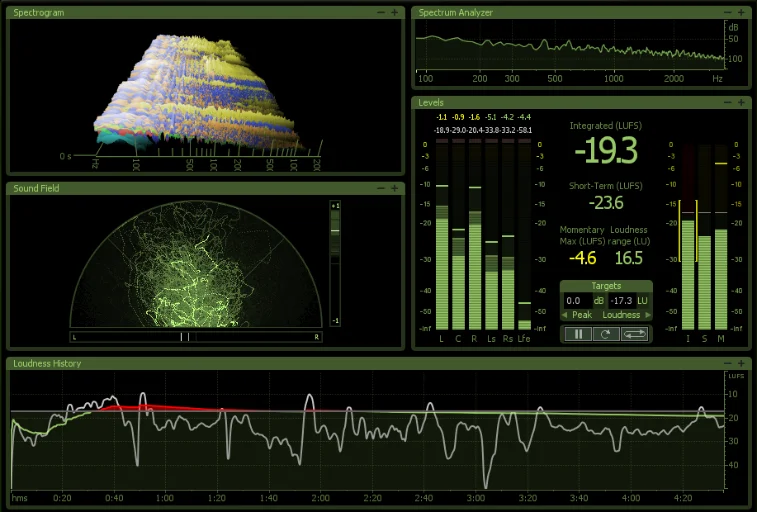Pause the loudness metering
Viewport: 757px width, 512px height.
(x=578, y=334)
